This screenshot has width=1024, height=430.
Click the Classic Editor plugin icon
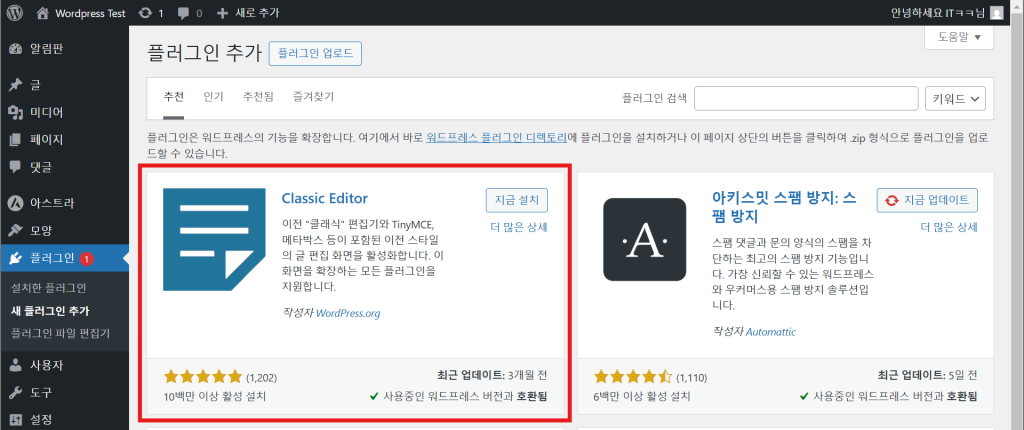pos(214,239)
